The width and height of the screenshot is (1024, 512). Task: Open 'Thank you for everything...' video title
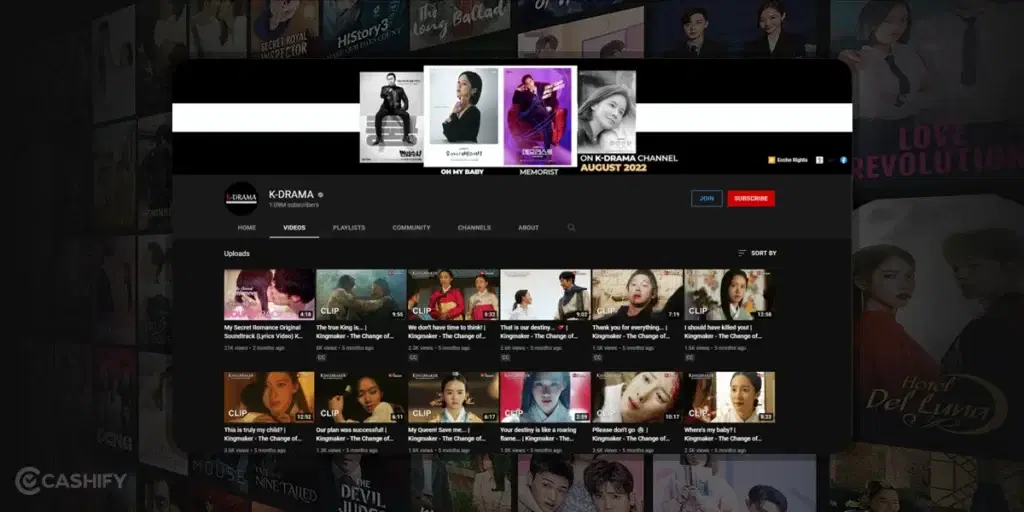632,332
